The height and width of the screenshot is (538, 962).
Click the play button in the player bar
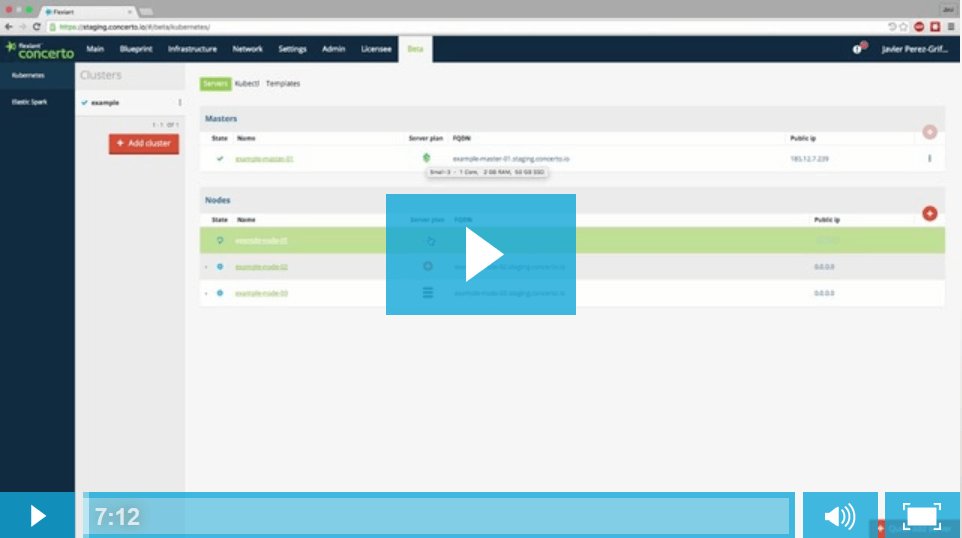coord(37,515)
